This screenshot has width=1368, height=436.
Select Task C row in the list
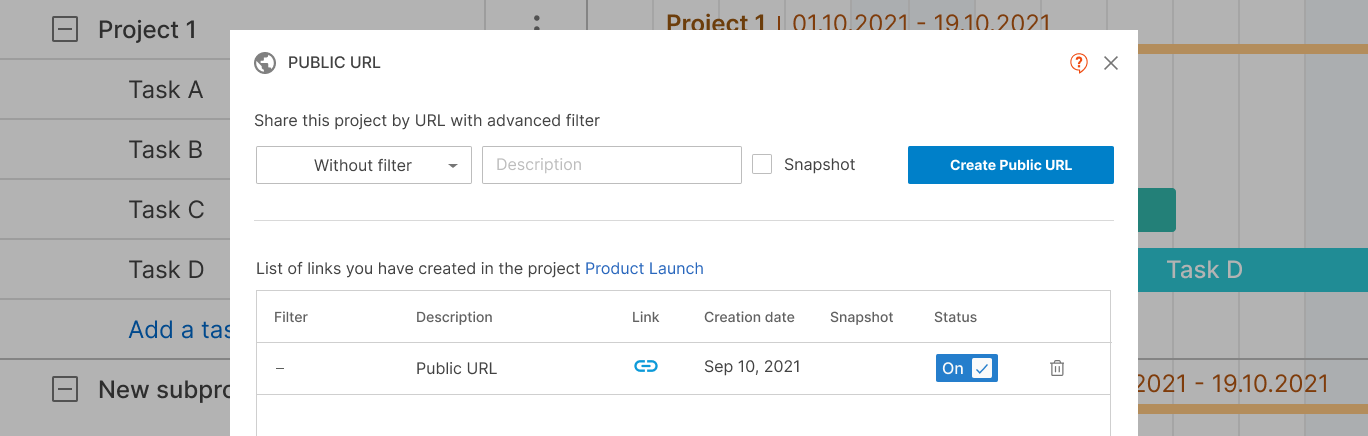166,210
